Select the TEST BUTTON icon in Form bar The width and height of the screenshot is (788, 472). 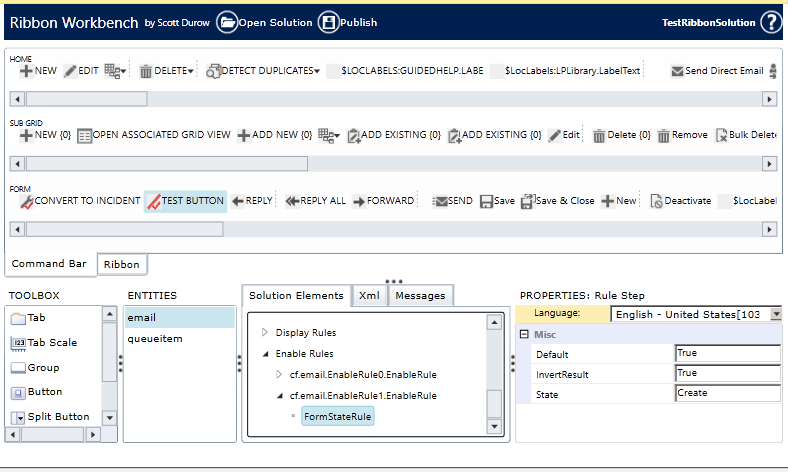[154, 202]
